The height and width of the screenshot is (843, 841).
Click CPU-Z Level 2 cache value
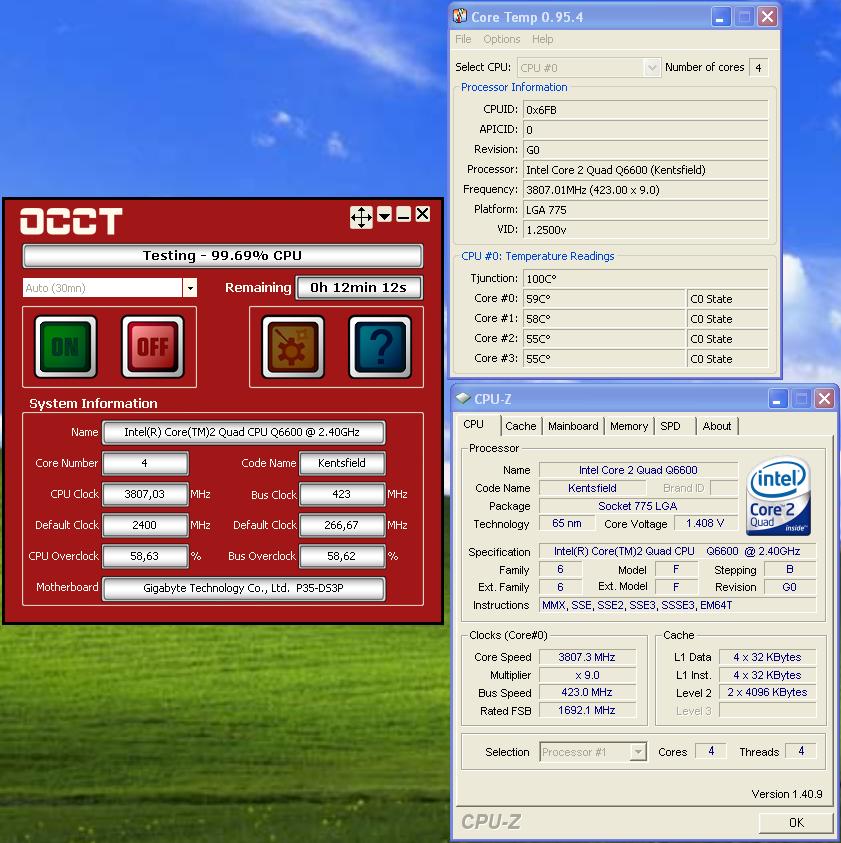click(768, 692)
